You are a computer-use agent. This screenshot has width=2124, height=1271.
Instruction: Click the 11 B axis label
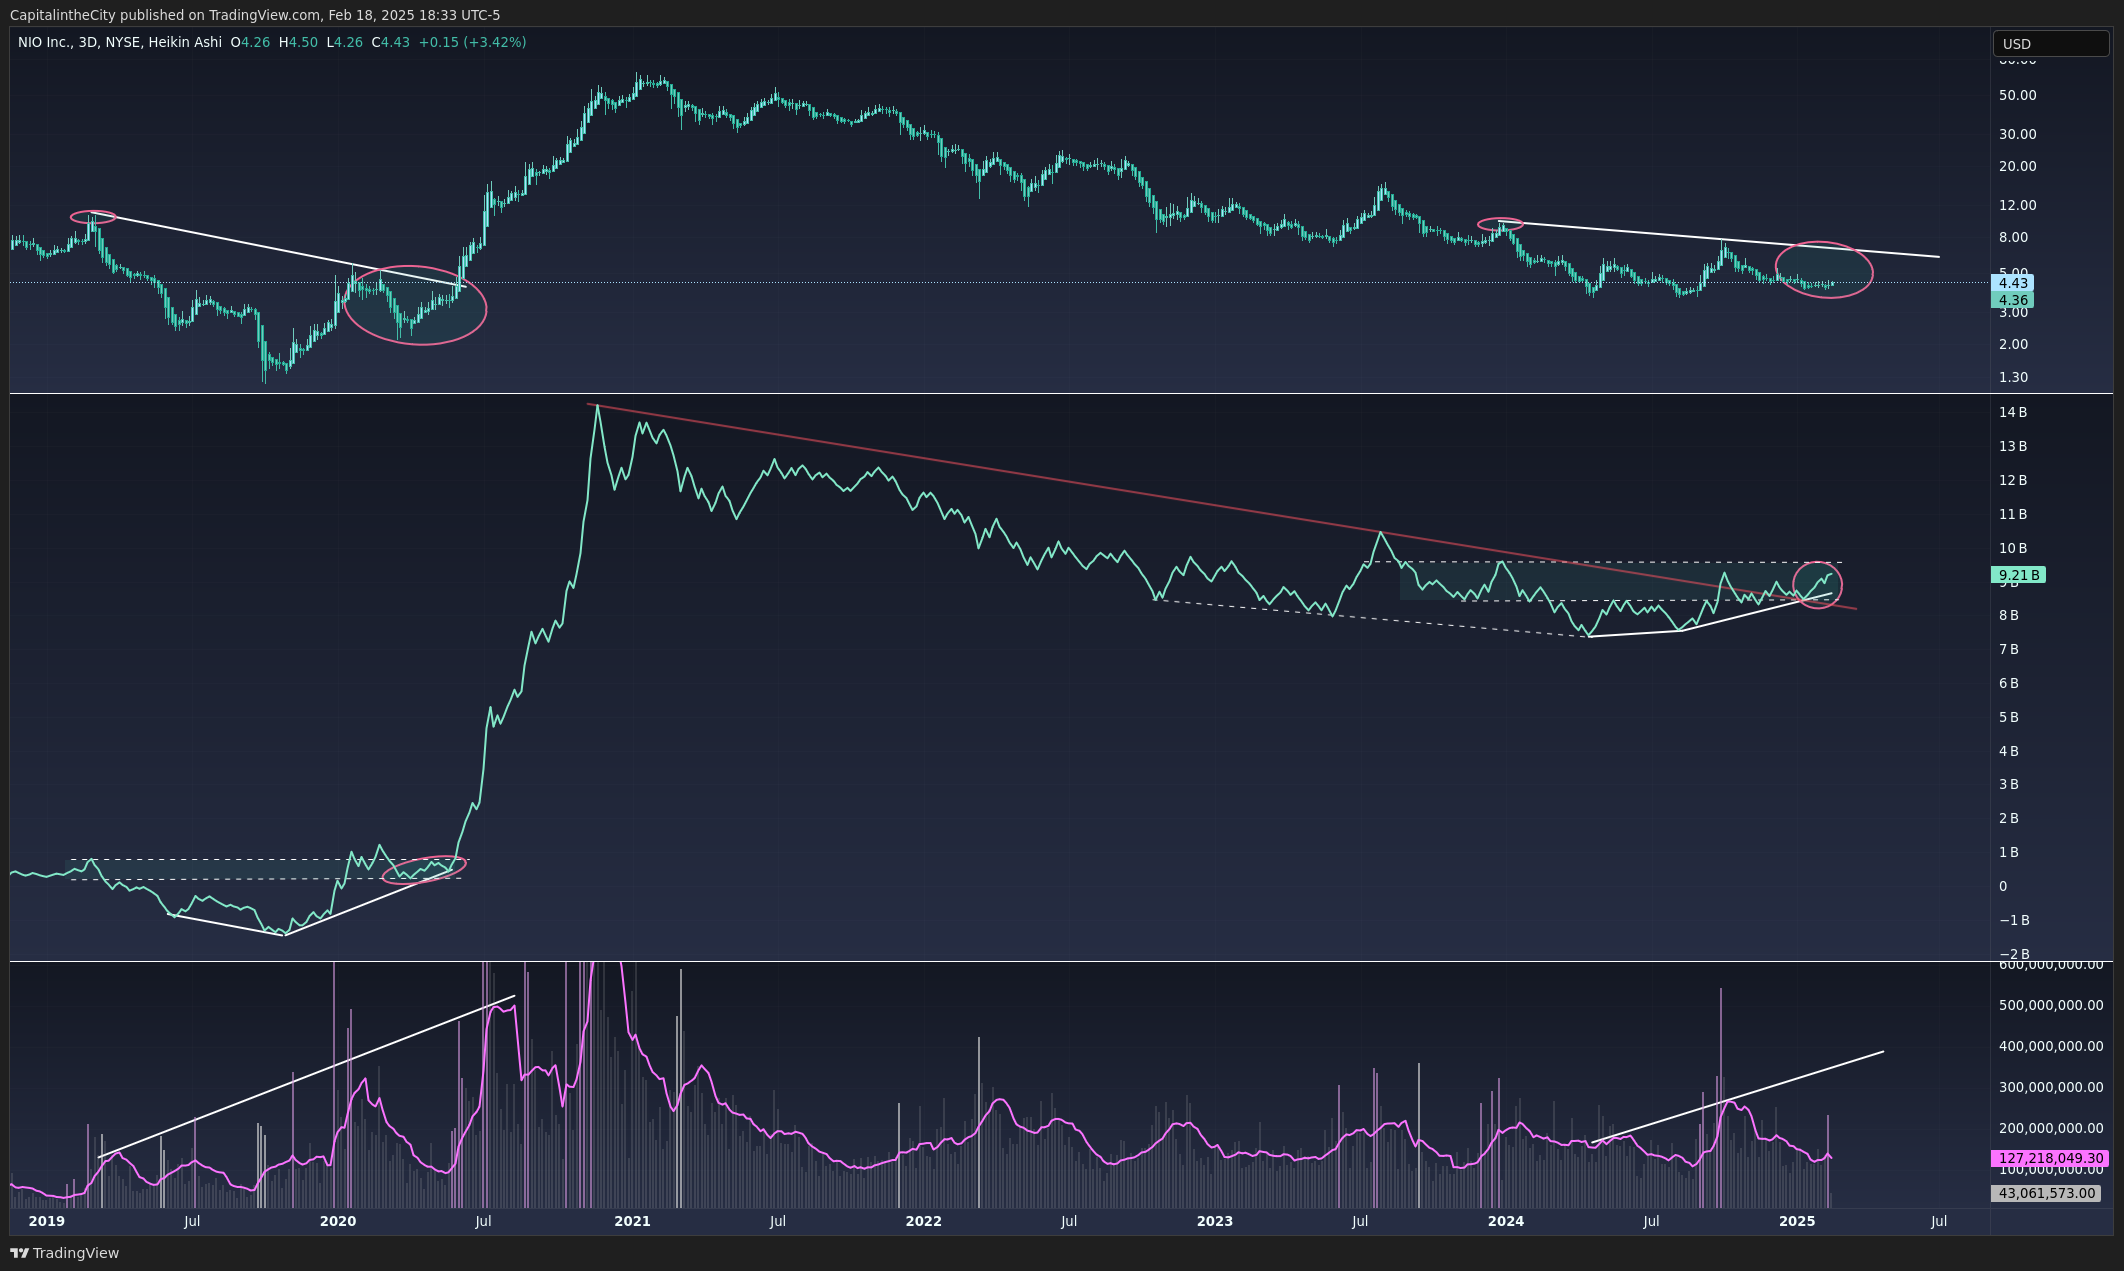tap(2012, 514)
